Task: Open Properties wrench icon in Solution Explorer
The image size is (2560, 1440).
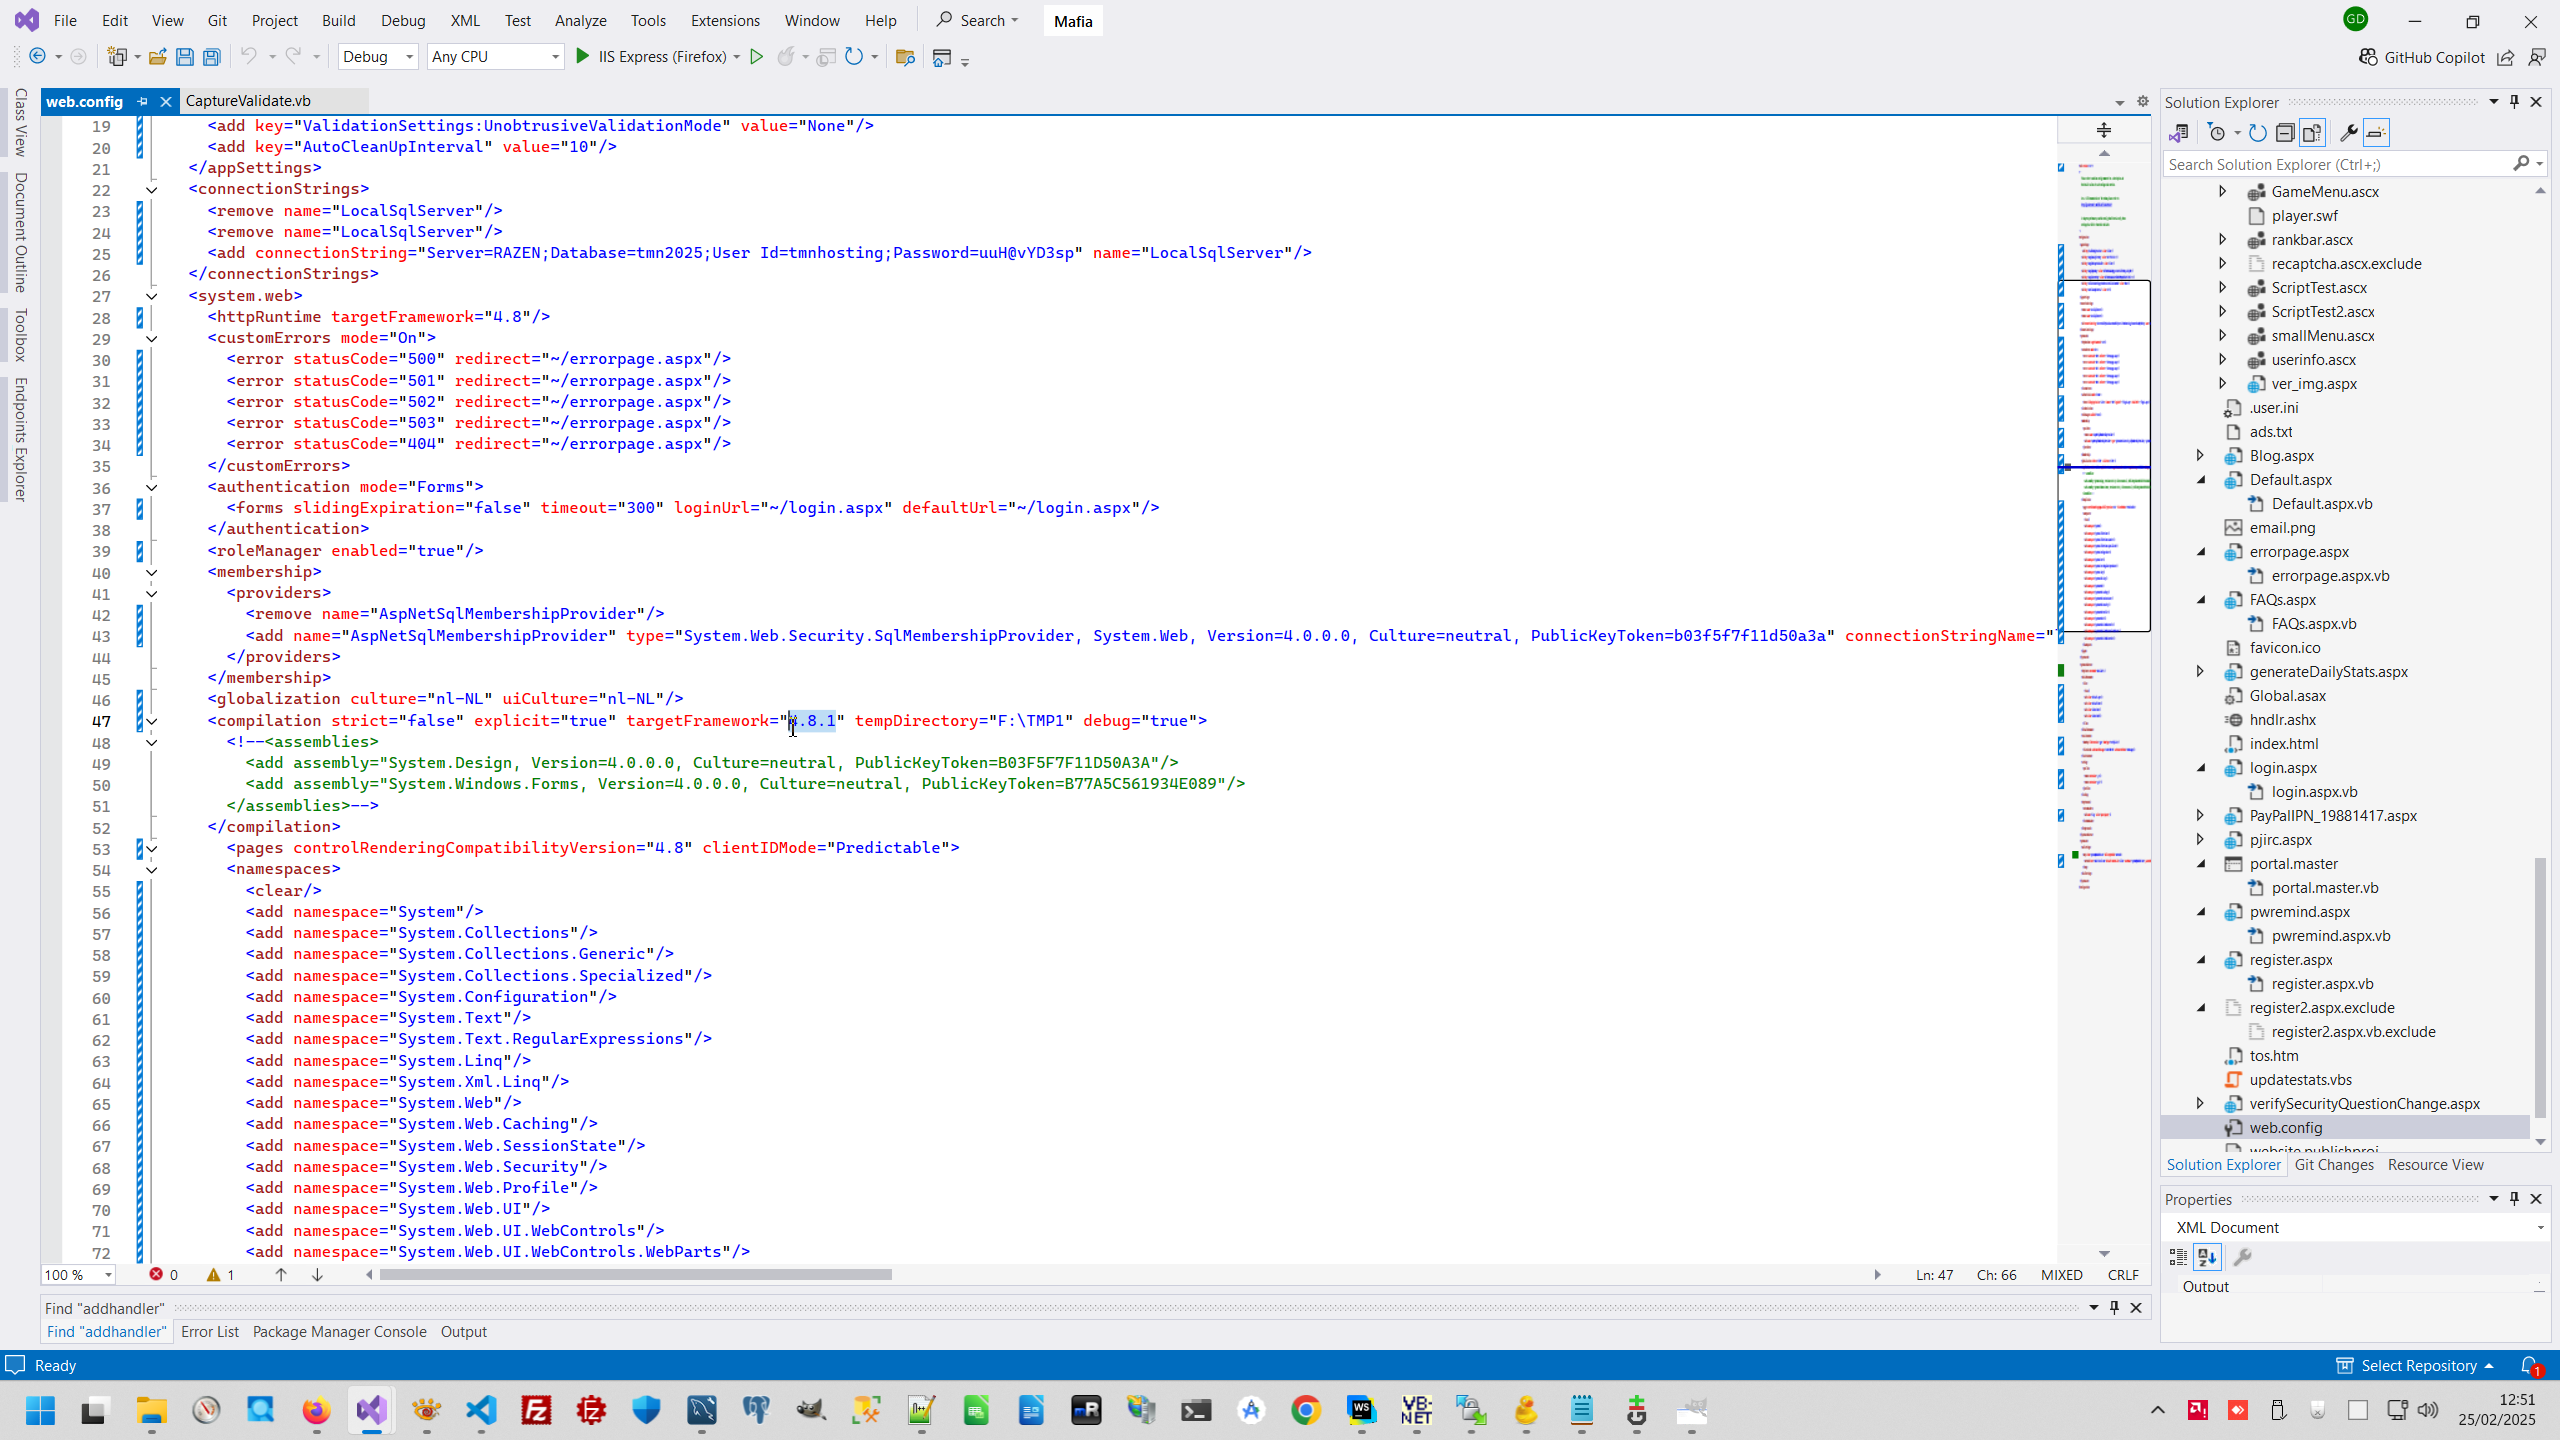Action: tap(2348, 133)
